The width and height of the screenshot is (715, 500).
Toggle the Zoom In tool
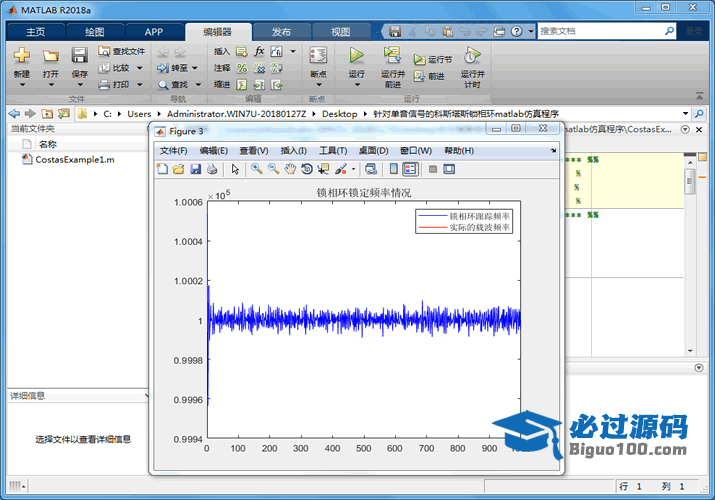click(257, 169)
